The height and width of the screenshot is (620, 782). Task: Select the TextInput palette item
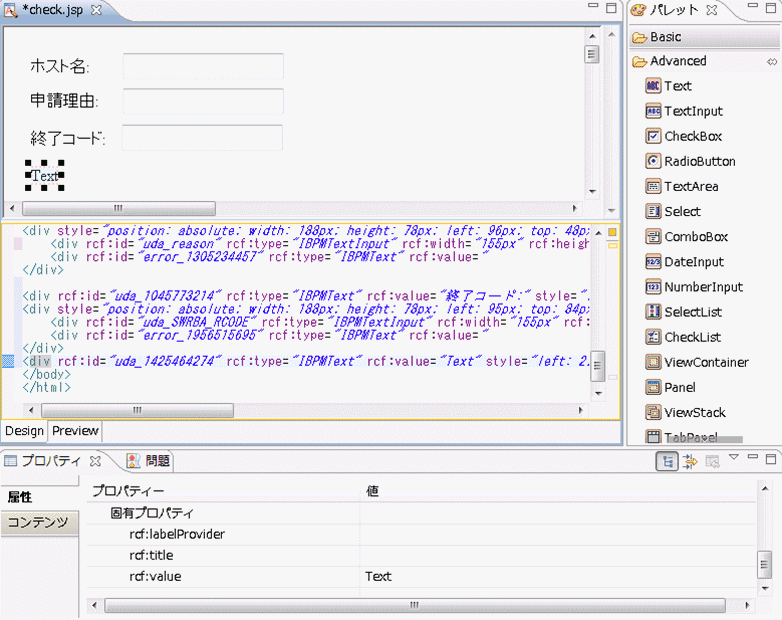point(692,111)
